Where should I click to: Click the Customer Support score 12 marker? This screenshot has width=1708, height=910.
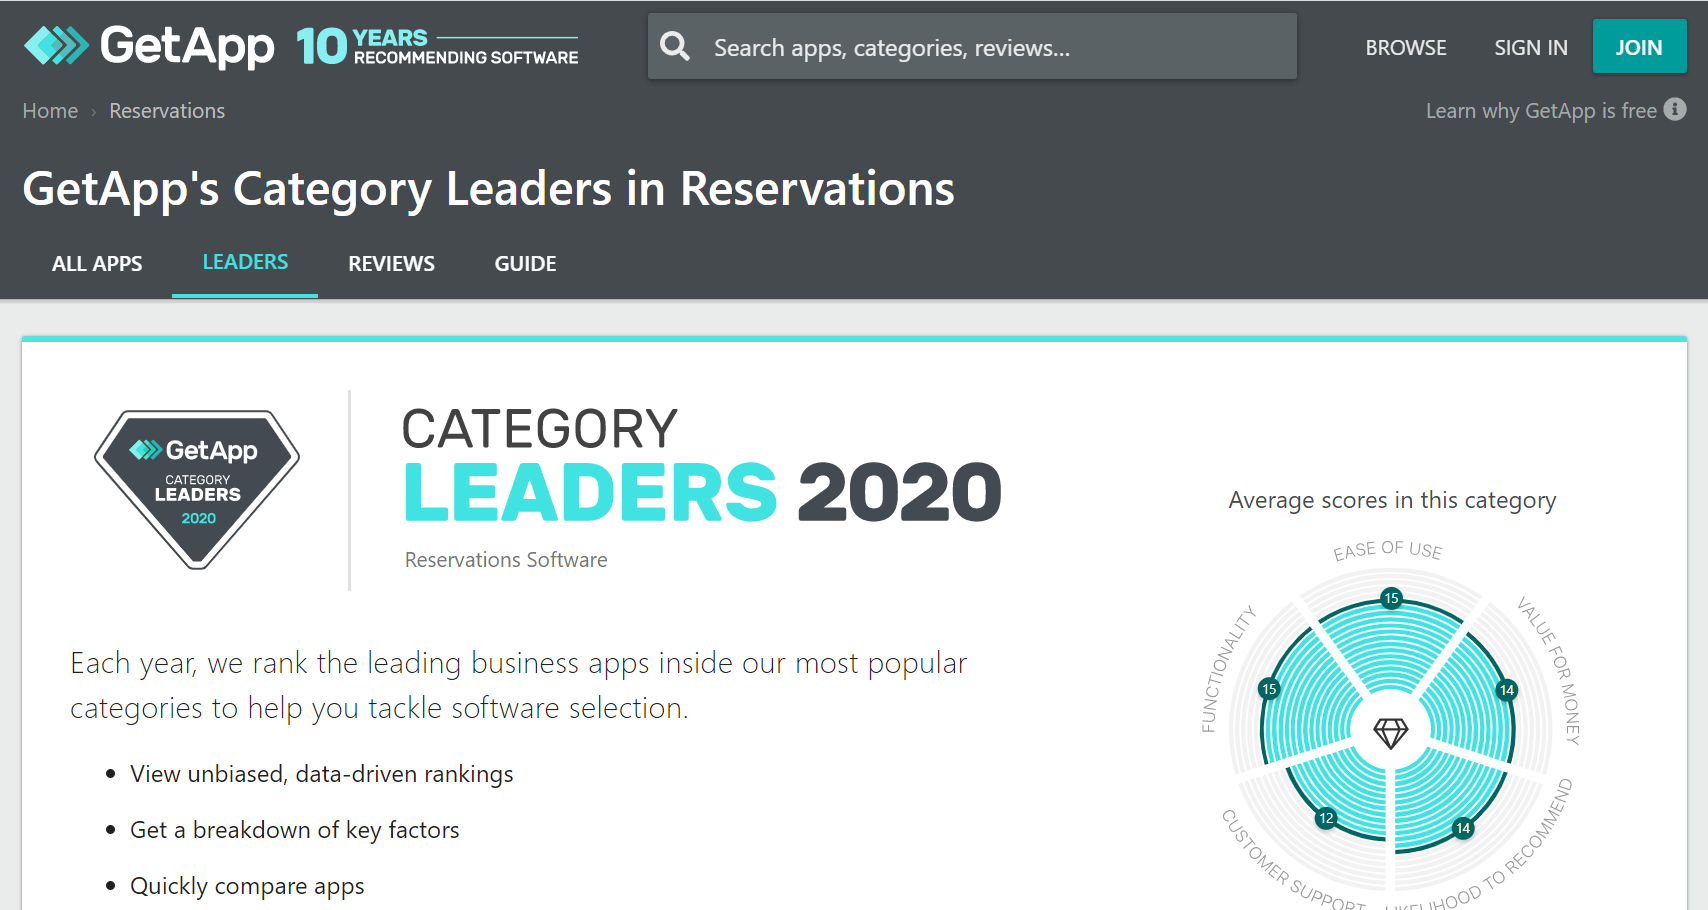click(1326, 818)
